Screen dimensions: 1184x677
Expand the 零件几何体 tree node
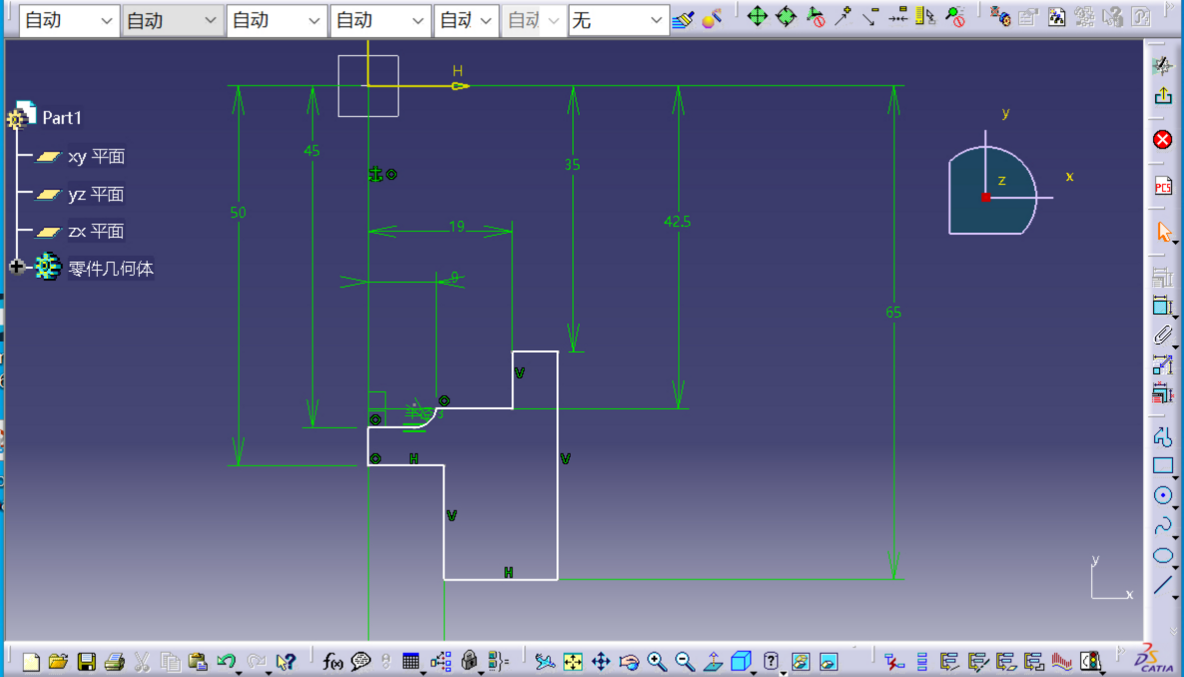tap(16, 267)
